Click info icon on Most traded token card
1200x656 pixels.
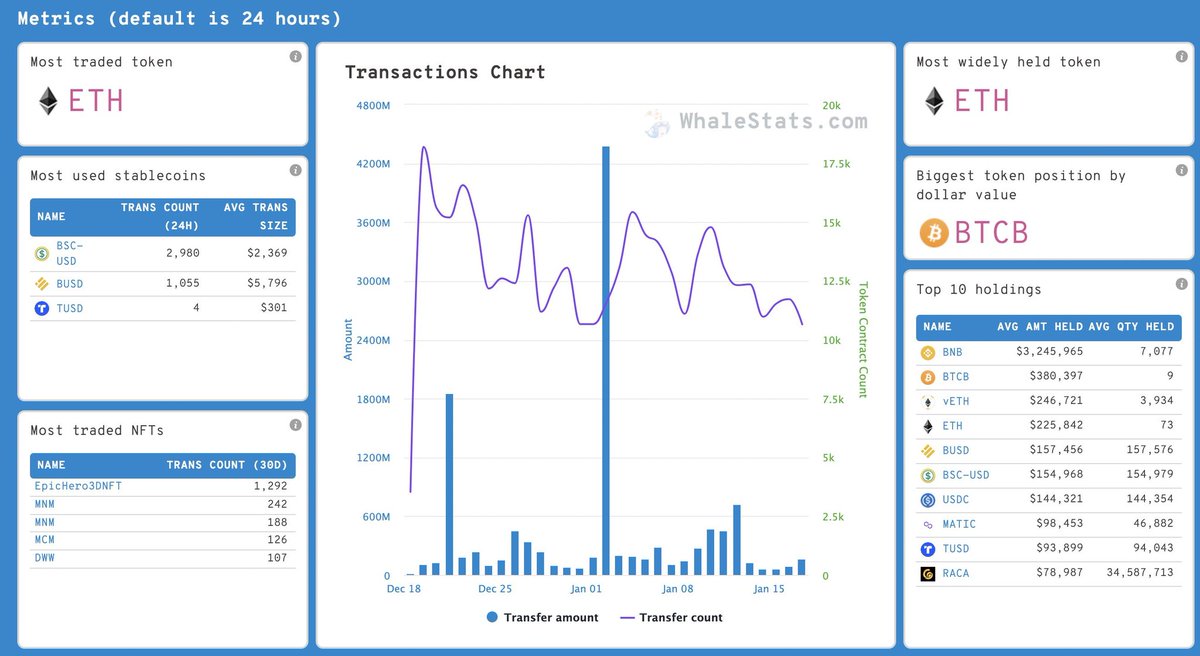[x=296, y=57]
